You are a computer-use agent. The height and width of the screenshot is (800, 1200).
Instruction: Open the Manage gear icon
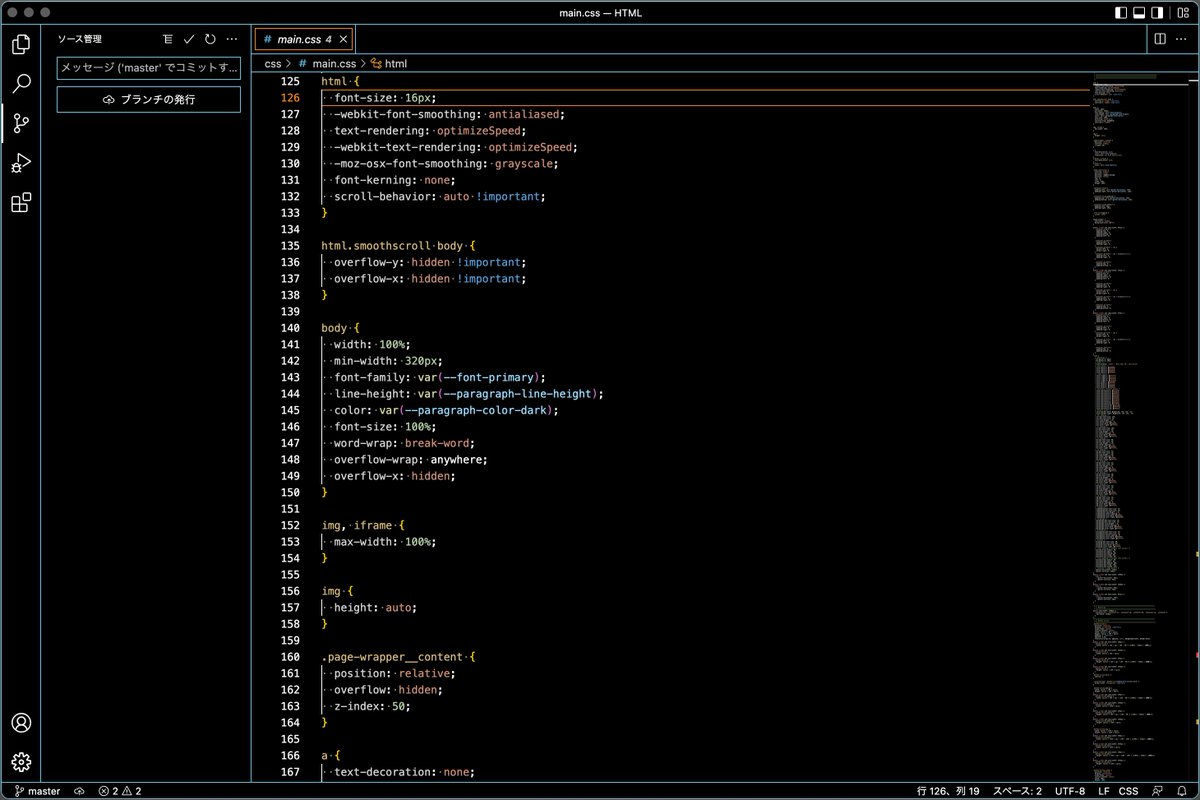click(21, 762)
